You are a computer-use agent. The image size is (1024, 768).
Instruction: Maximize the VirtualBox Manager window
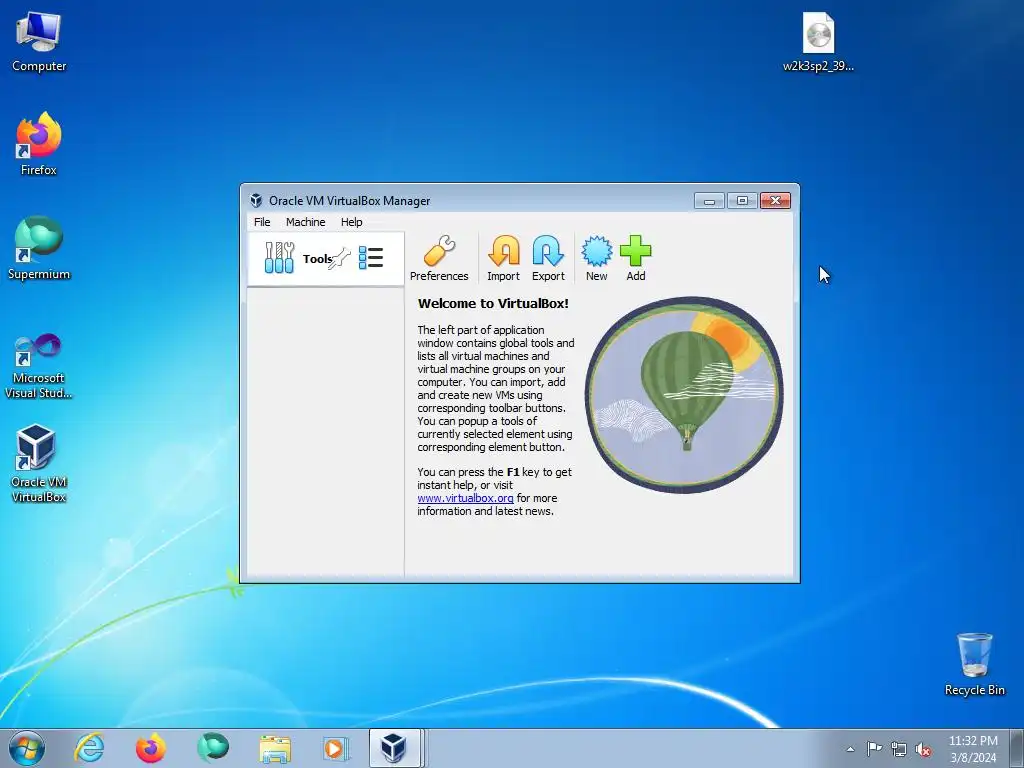pyautogui.click(x=742, y=200)
